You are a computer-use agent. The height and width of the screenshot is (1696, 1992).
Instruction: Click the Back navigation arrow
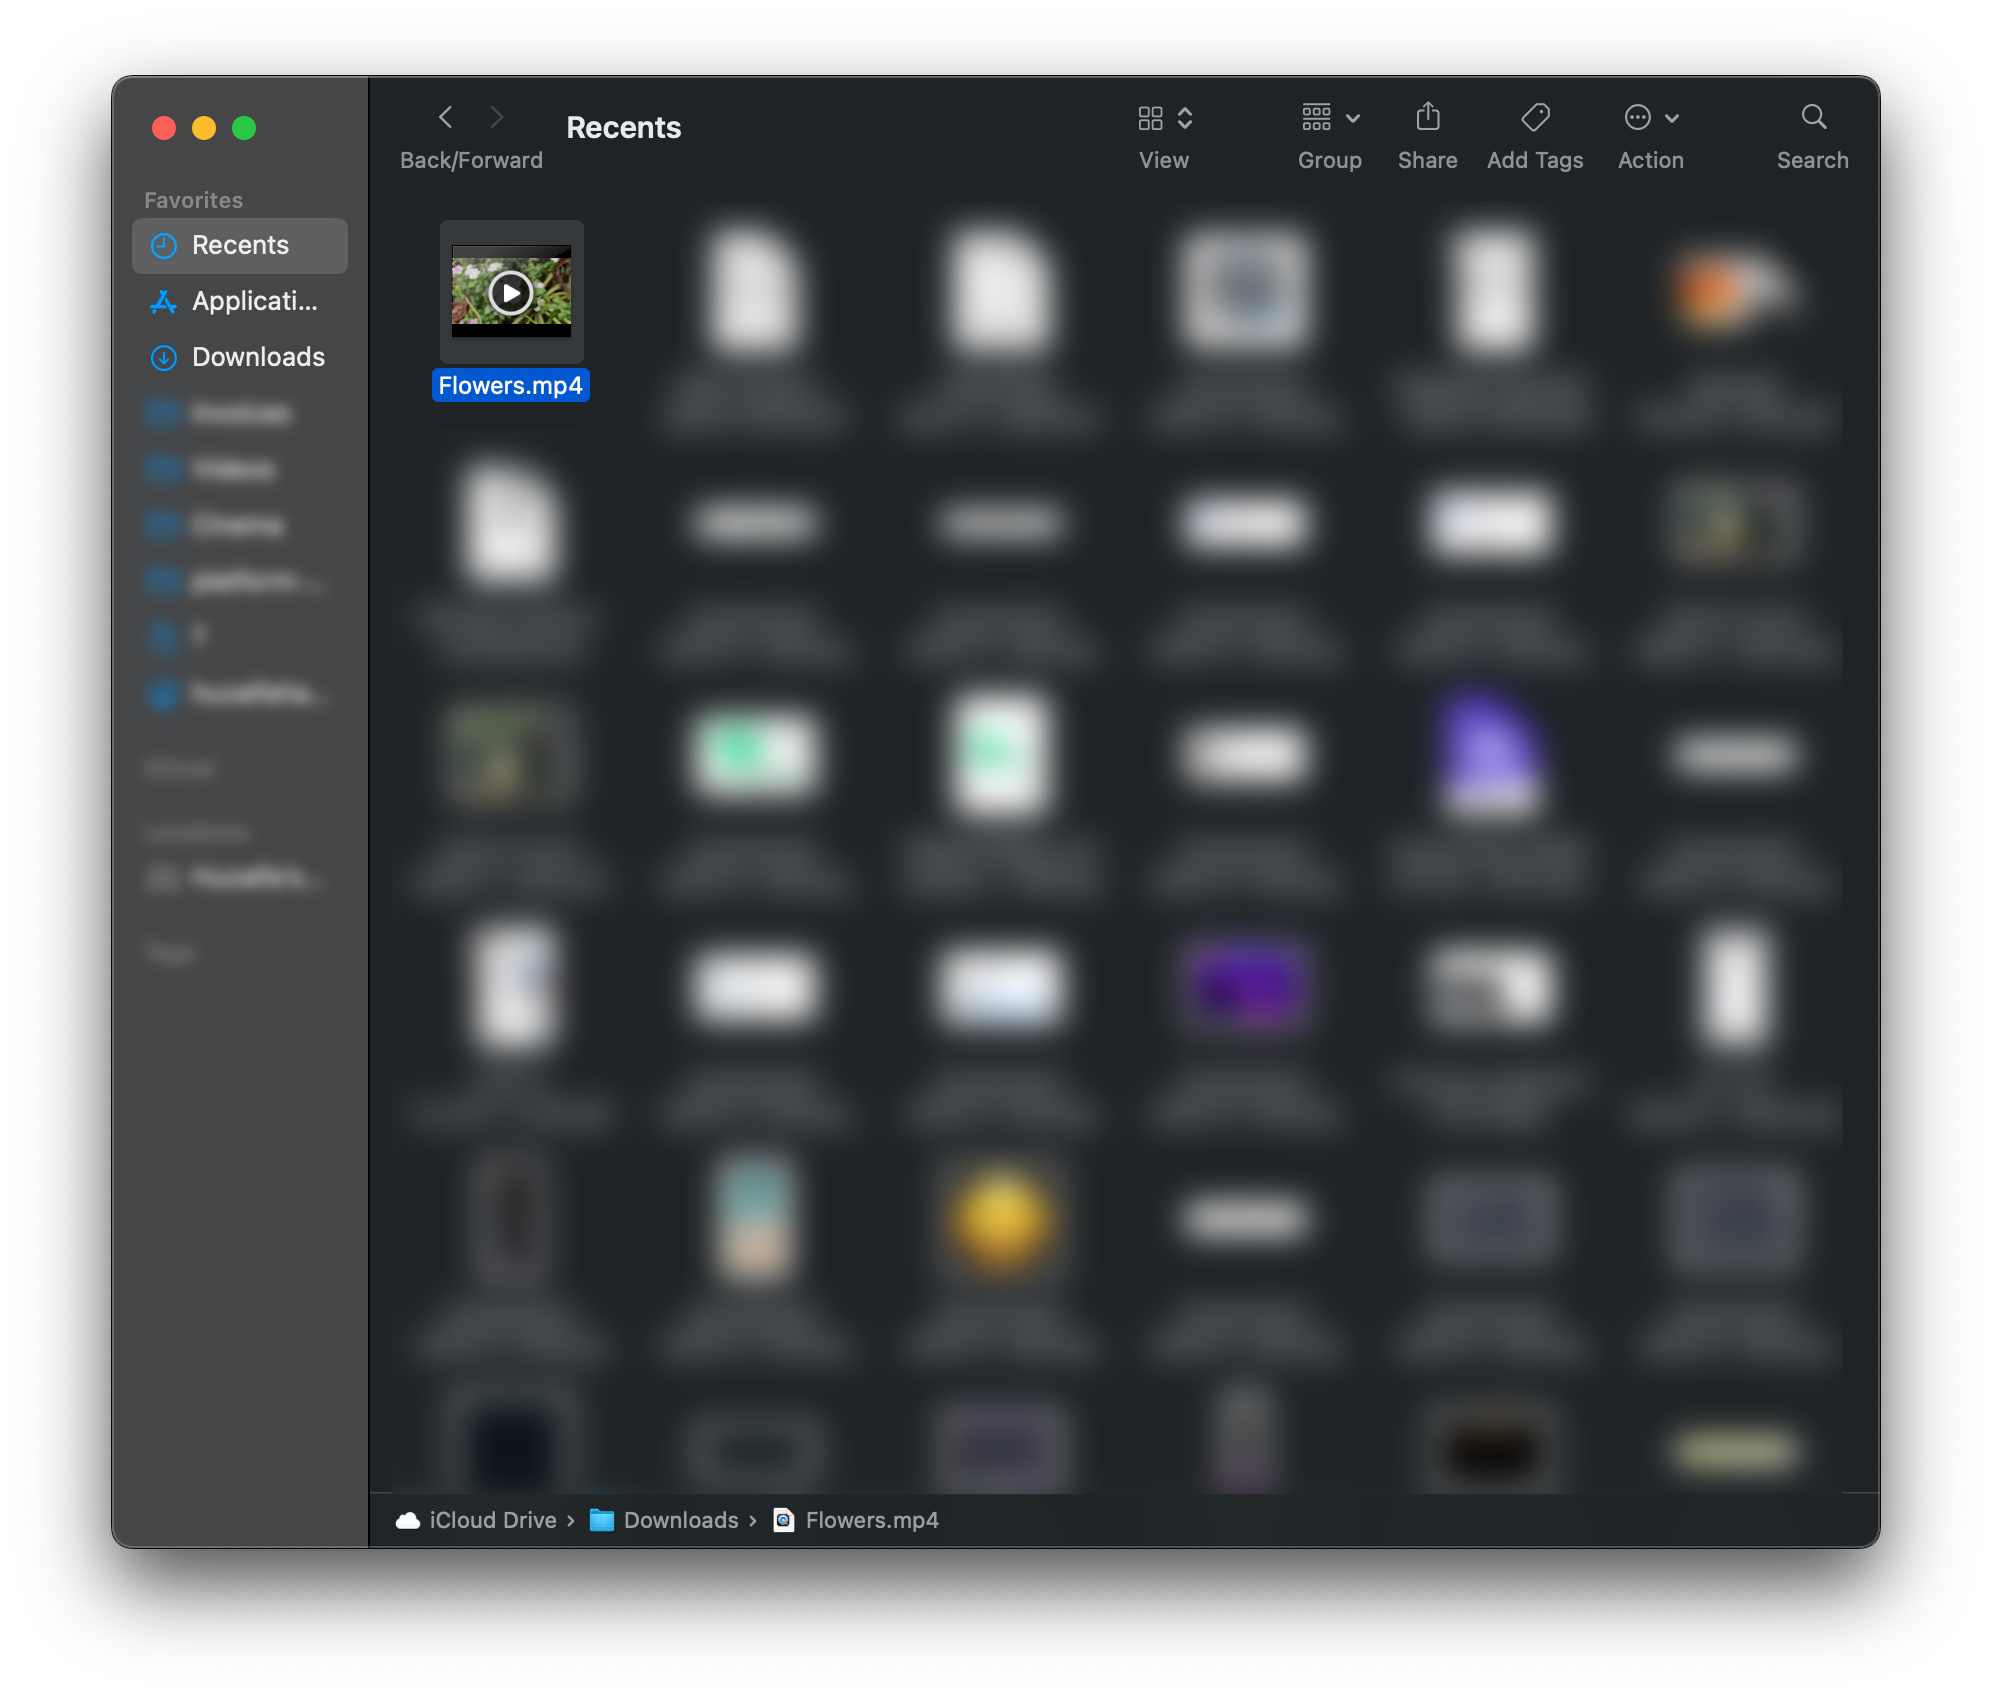point(446,118)
